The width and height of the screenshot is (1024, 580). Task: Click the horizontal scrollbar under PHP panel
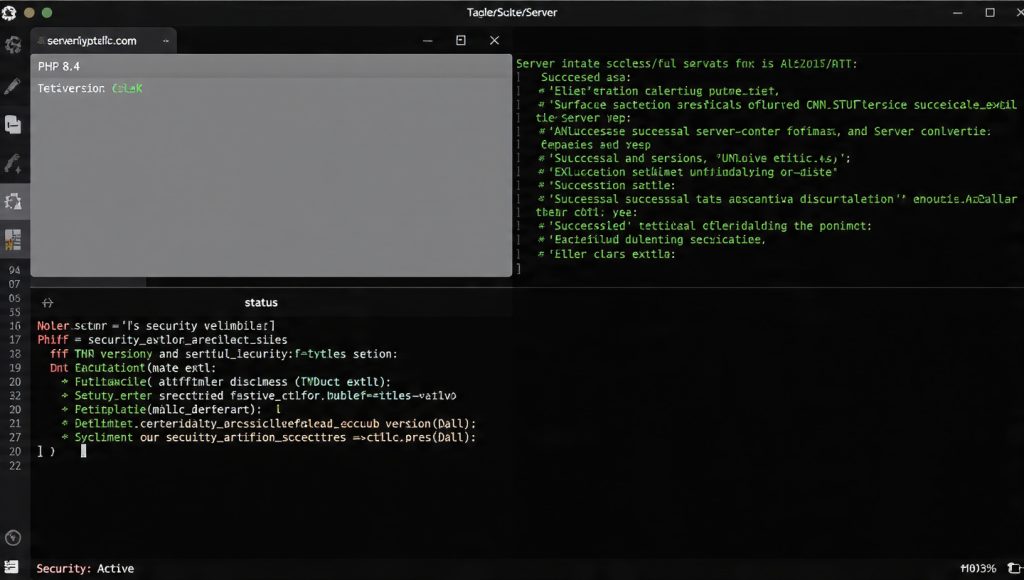(x=89, y=282)
